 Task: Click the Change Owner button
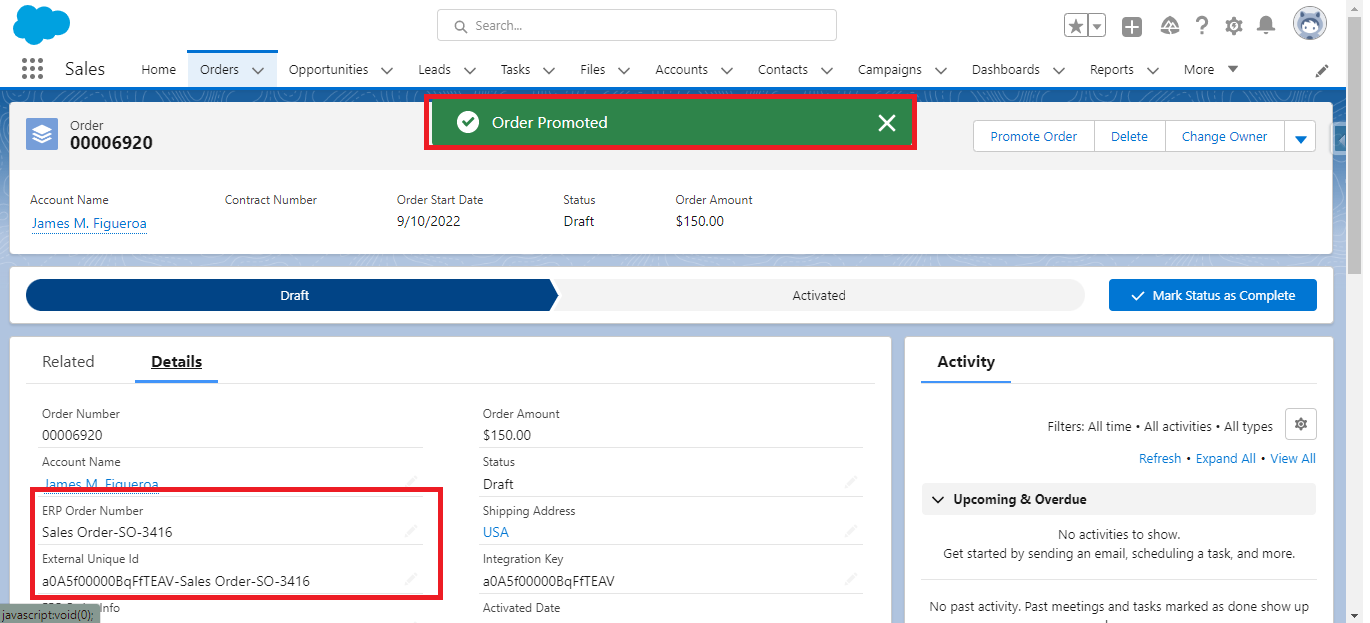click(x=1224, y=136)
